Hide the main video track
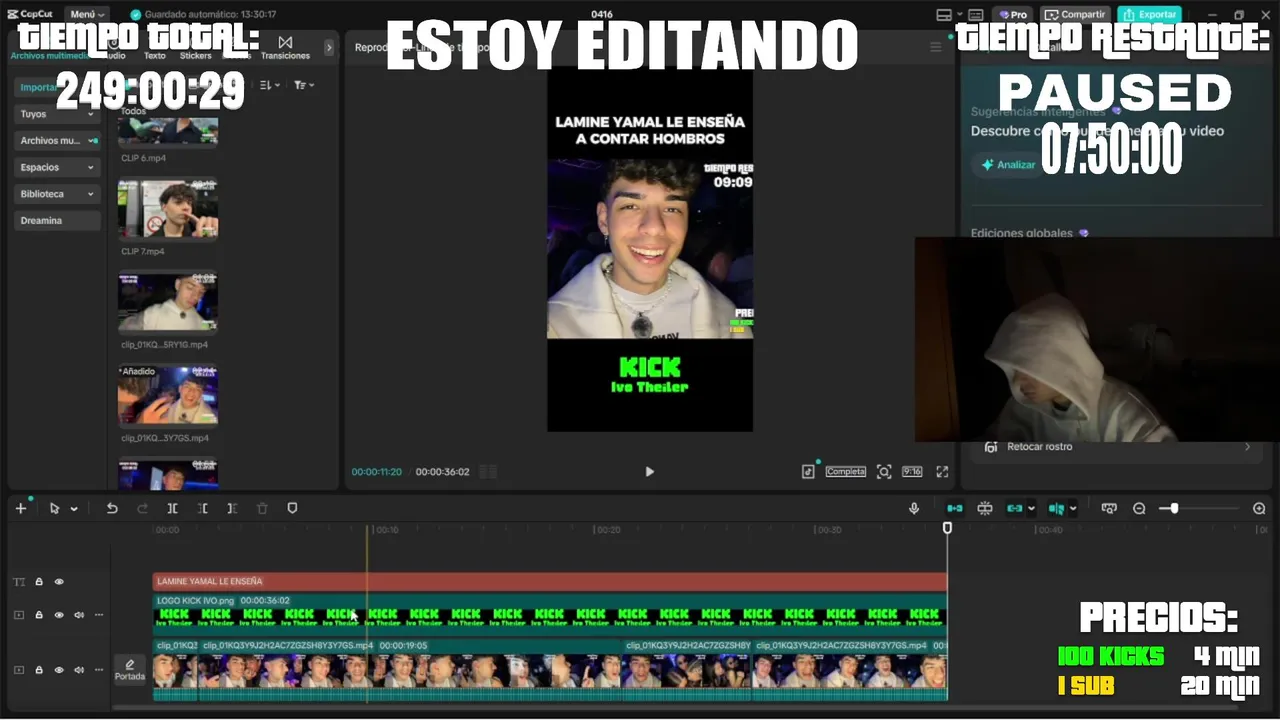This screenshot has width=1280, height=720. pyautogui.click(x=59, y=670)
